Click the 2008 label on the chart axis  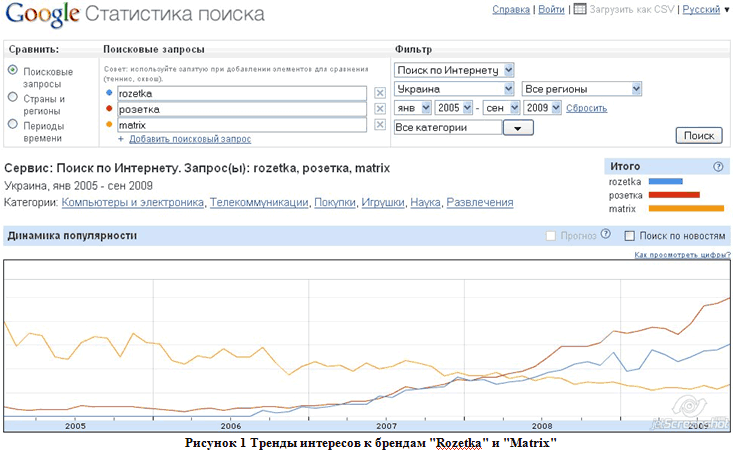click(542, 426)
